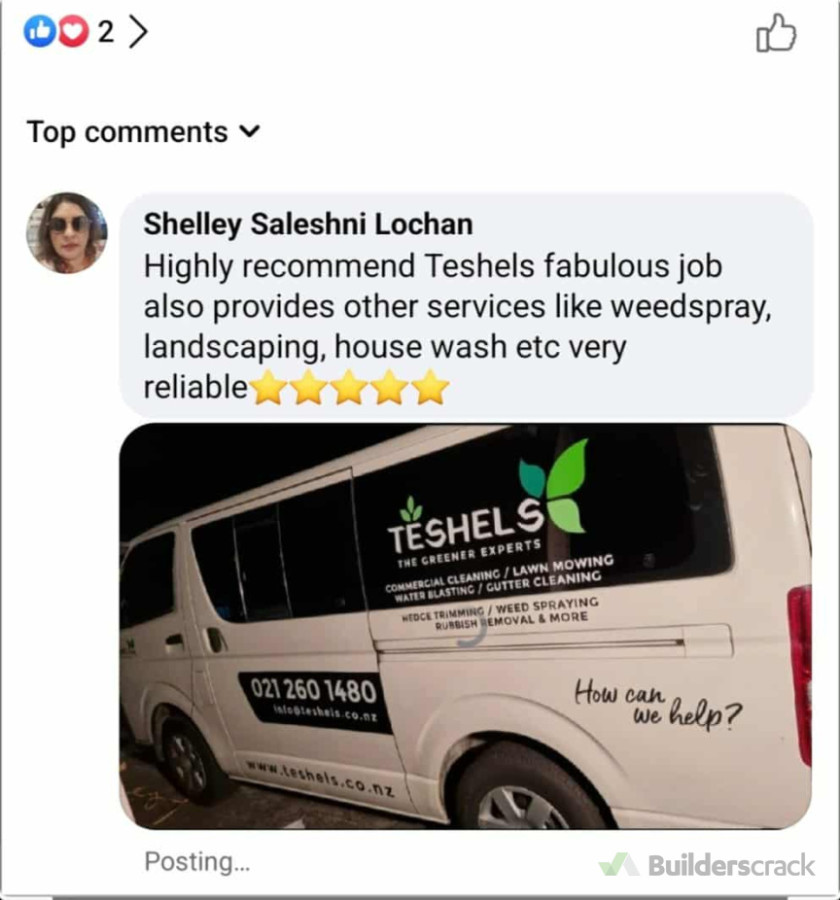Click the blue Like reaction icon
The image size is (840, 900).
click(x=41, y=33)
